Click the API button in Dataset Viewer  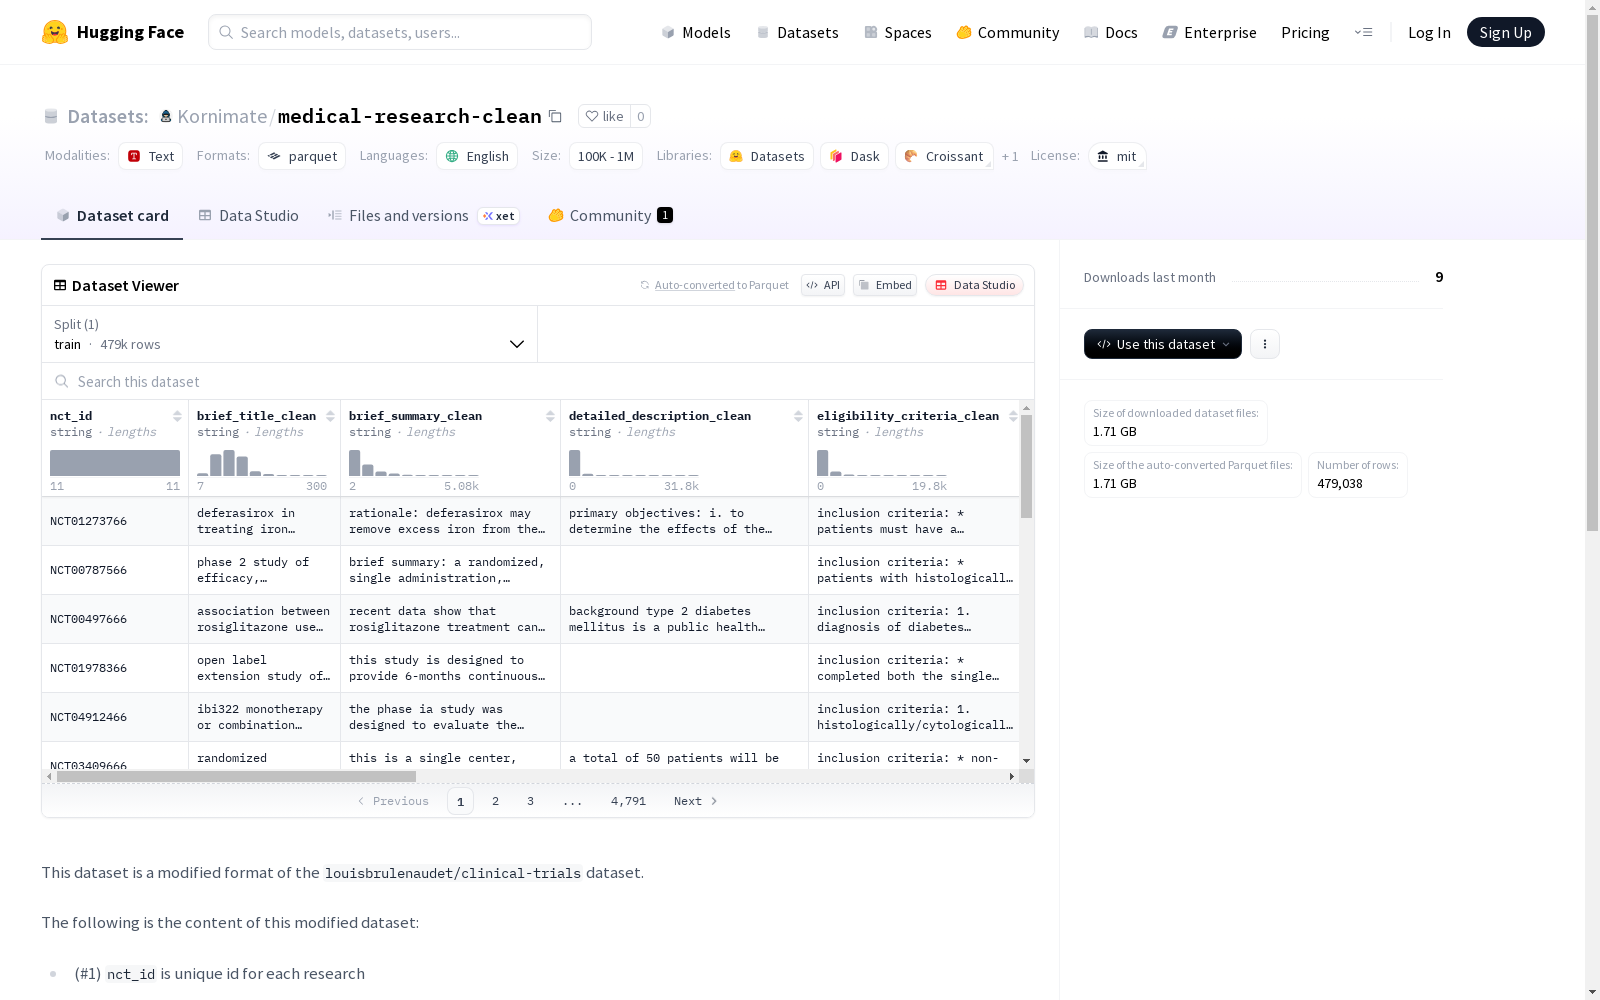823,285
